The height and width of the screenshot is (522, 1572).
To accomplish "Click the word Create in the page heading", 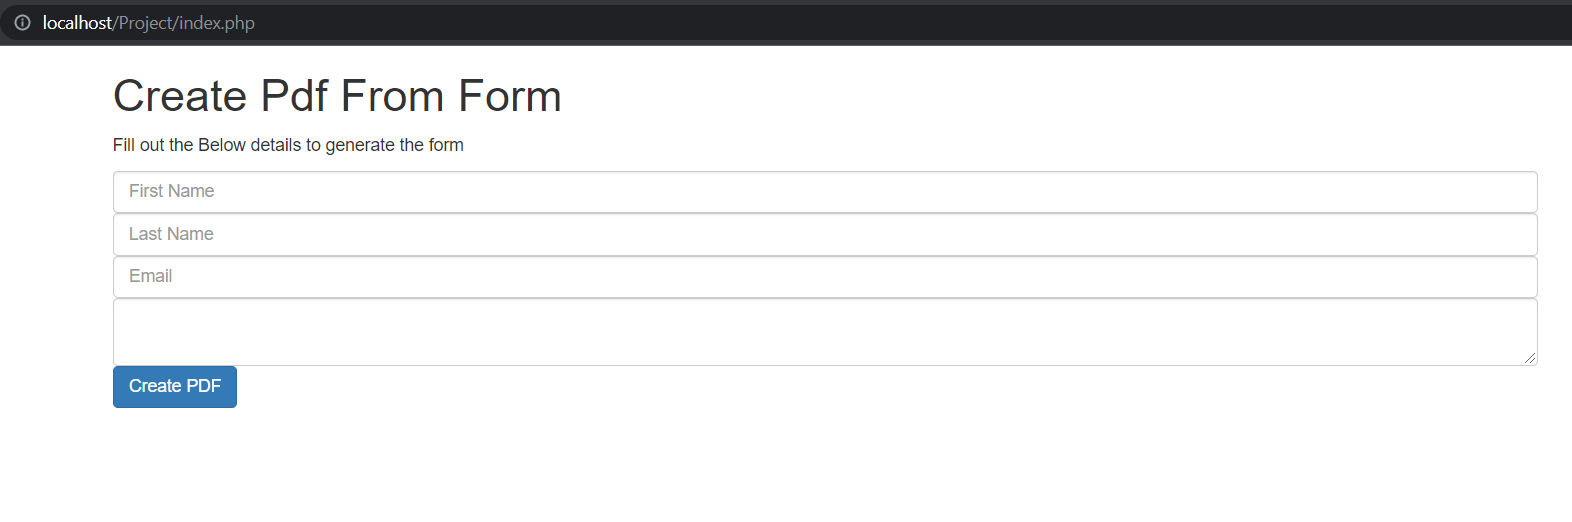I will (x=180, y=96).
